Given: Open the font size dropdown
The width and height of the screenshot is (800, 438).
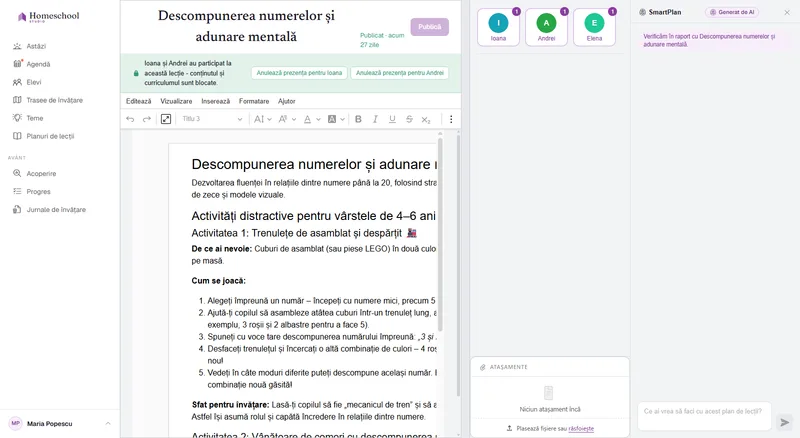Looking at the screenshot, I should point(262,119).
